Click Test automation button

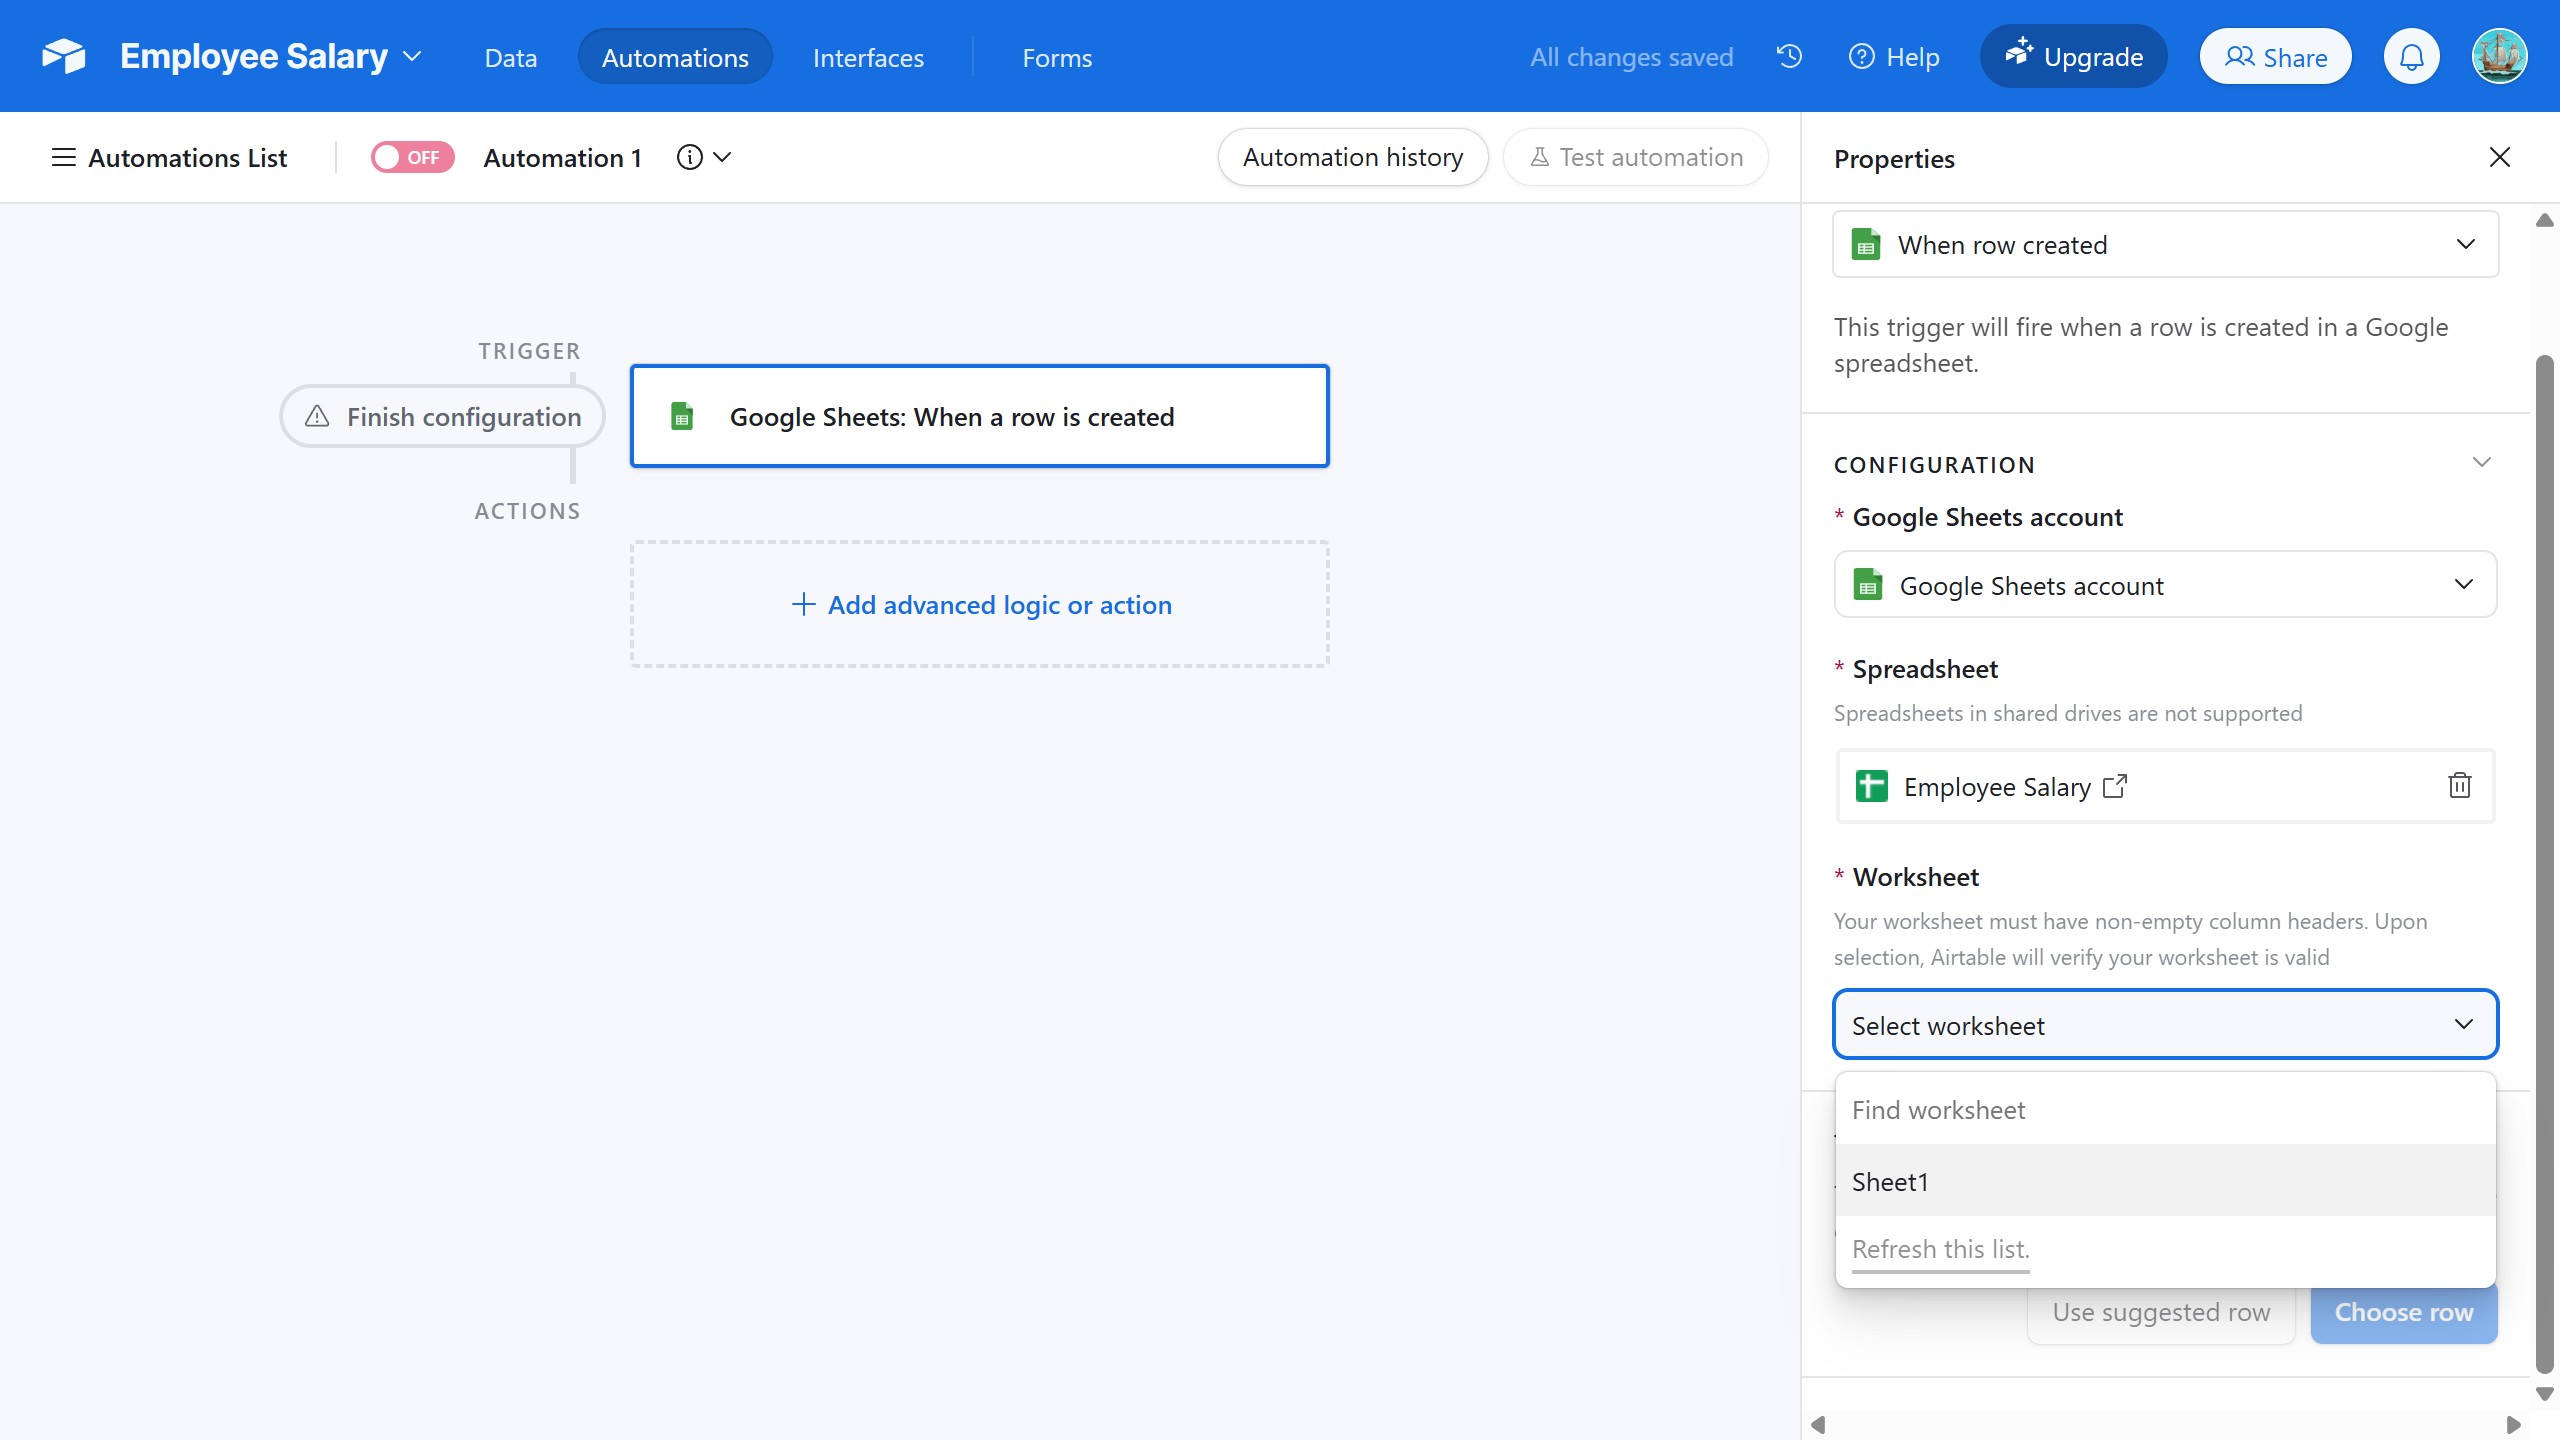(x=1636, y=157)
